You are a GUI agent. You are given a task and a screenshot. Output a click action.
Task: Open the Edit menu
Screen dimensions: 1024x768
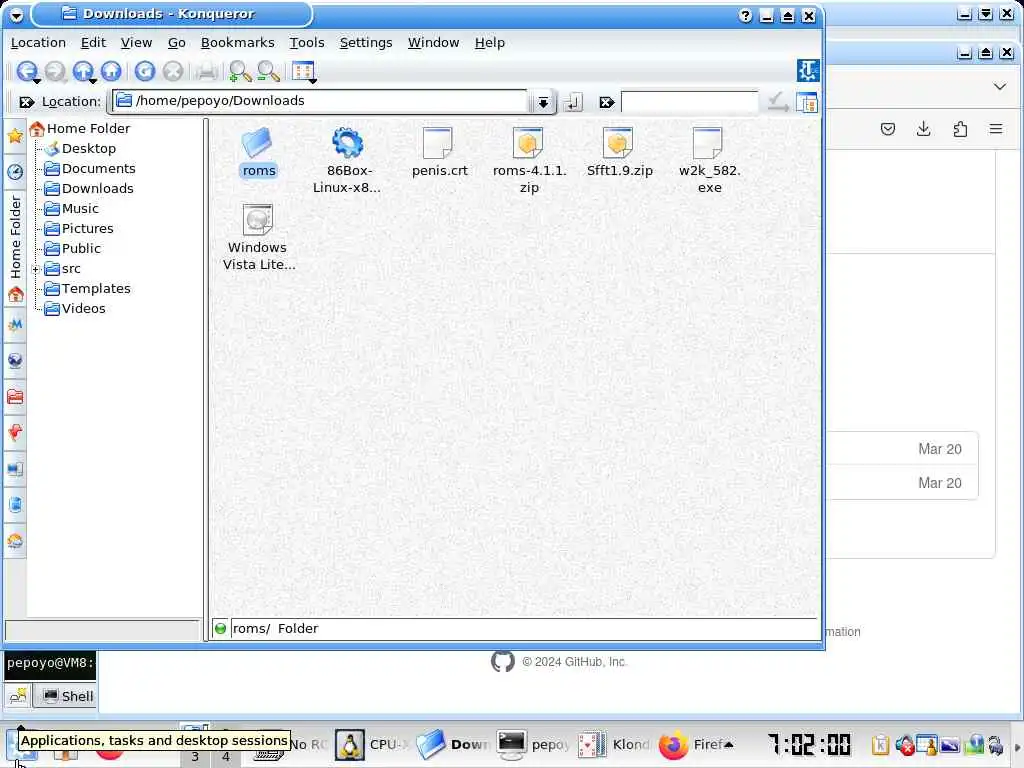93,42
